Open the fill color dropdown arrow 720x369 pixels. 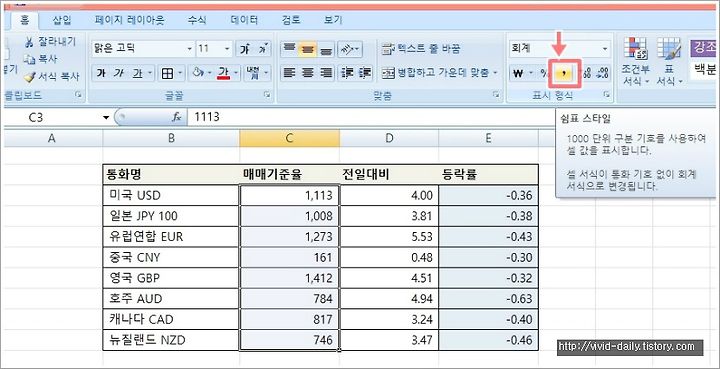(210, 73)
